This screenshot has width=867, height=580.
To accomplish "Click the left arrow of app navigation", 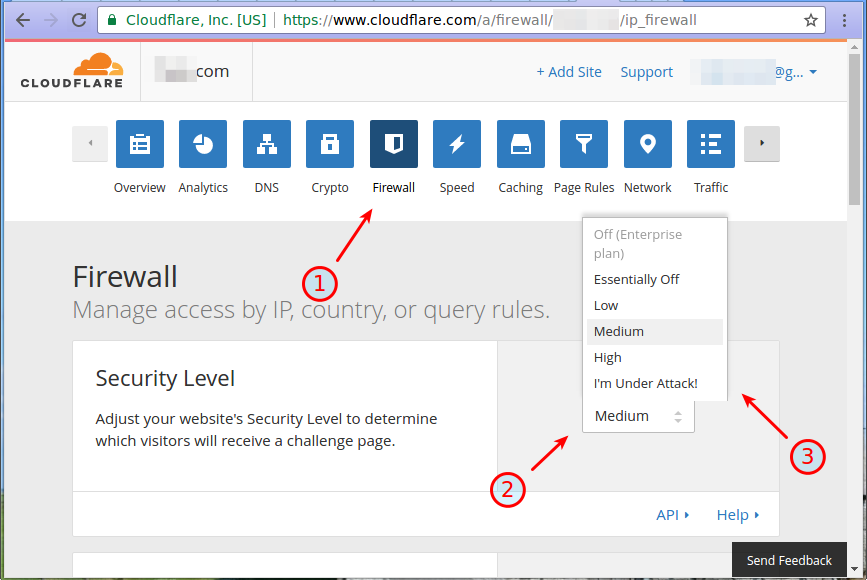I will click(x=90, y=144).
